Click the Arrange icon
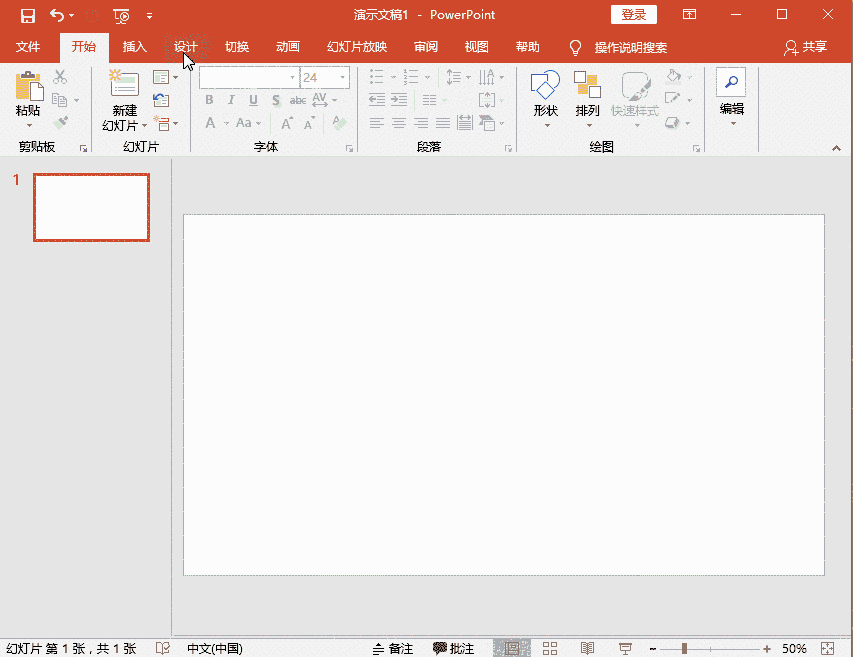Screen dimensions: 853x657 coord(587,85)
